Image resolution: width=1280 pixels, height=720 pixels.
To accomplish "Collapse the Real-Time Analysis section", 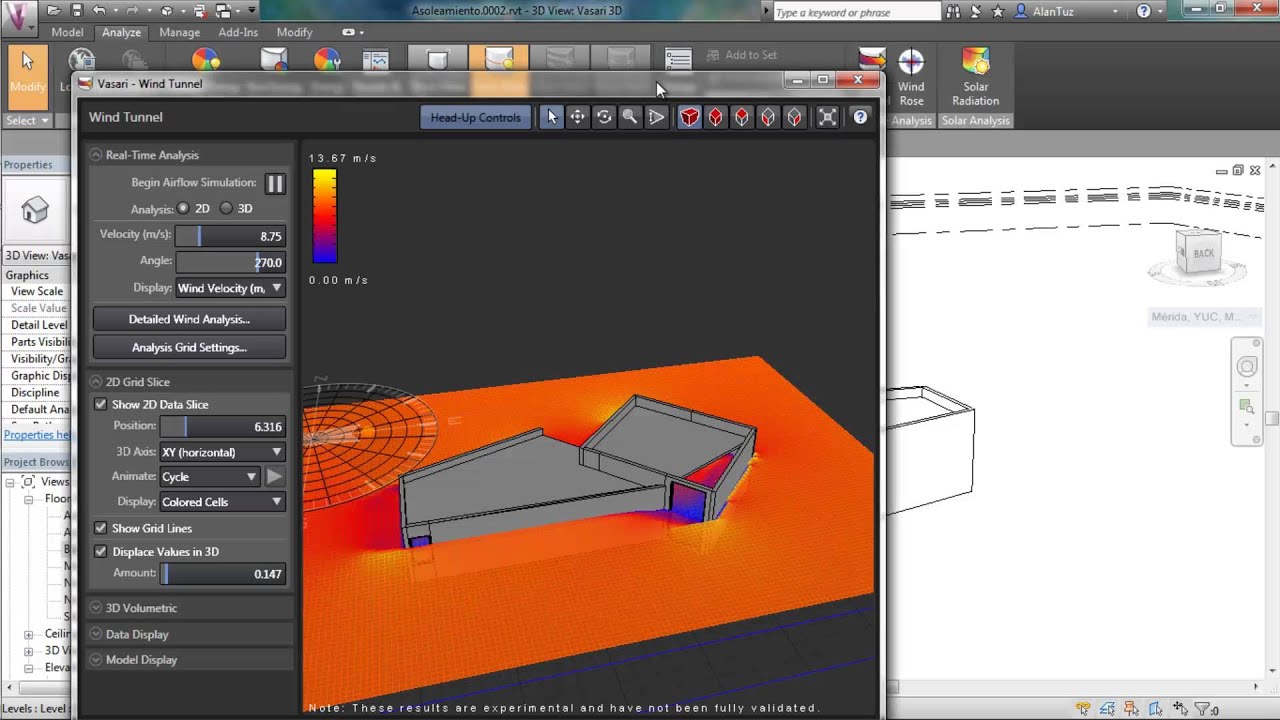I will coord(96,155).
